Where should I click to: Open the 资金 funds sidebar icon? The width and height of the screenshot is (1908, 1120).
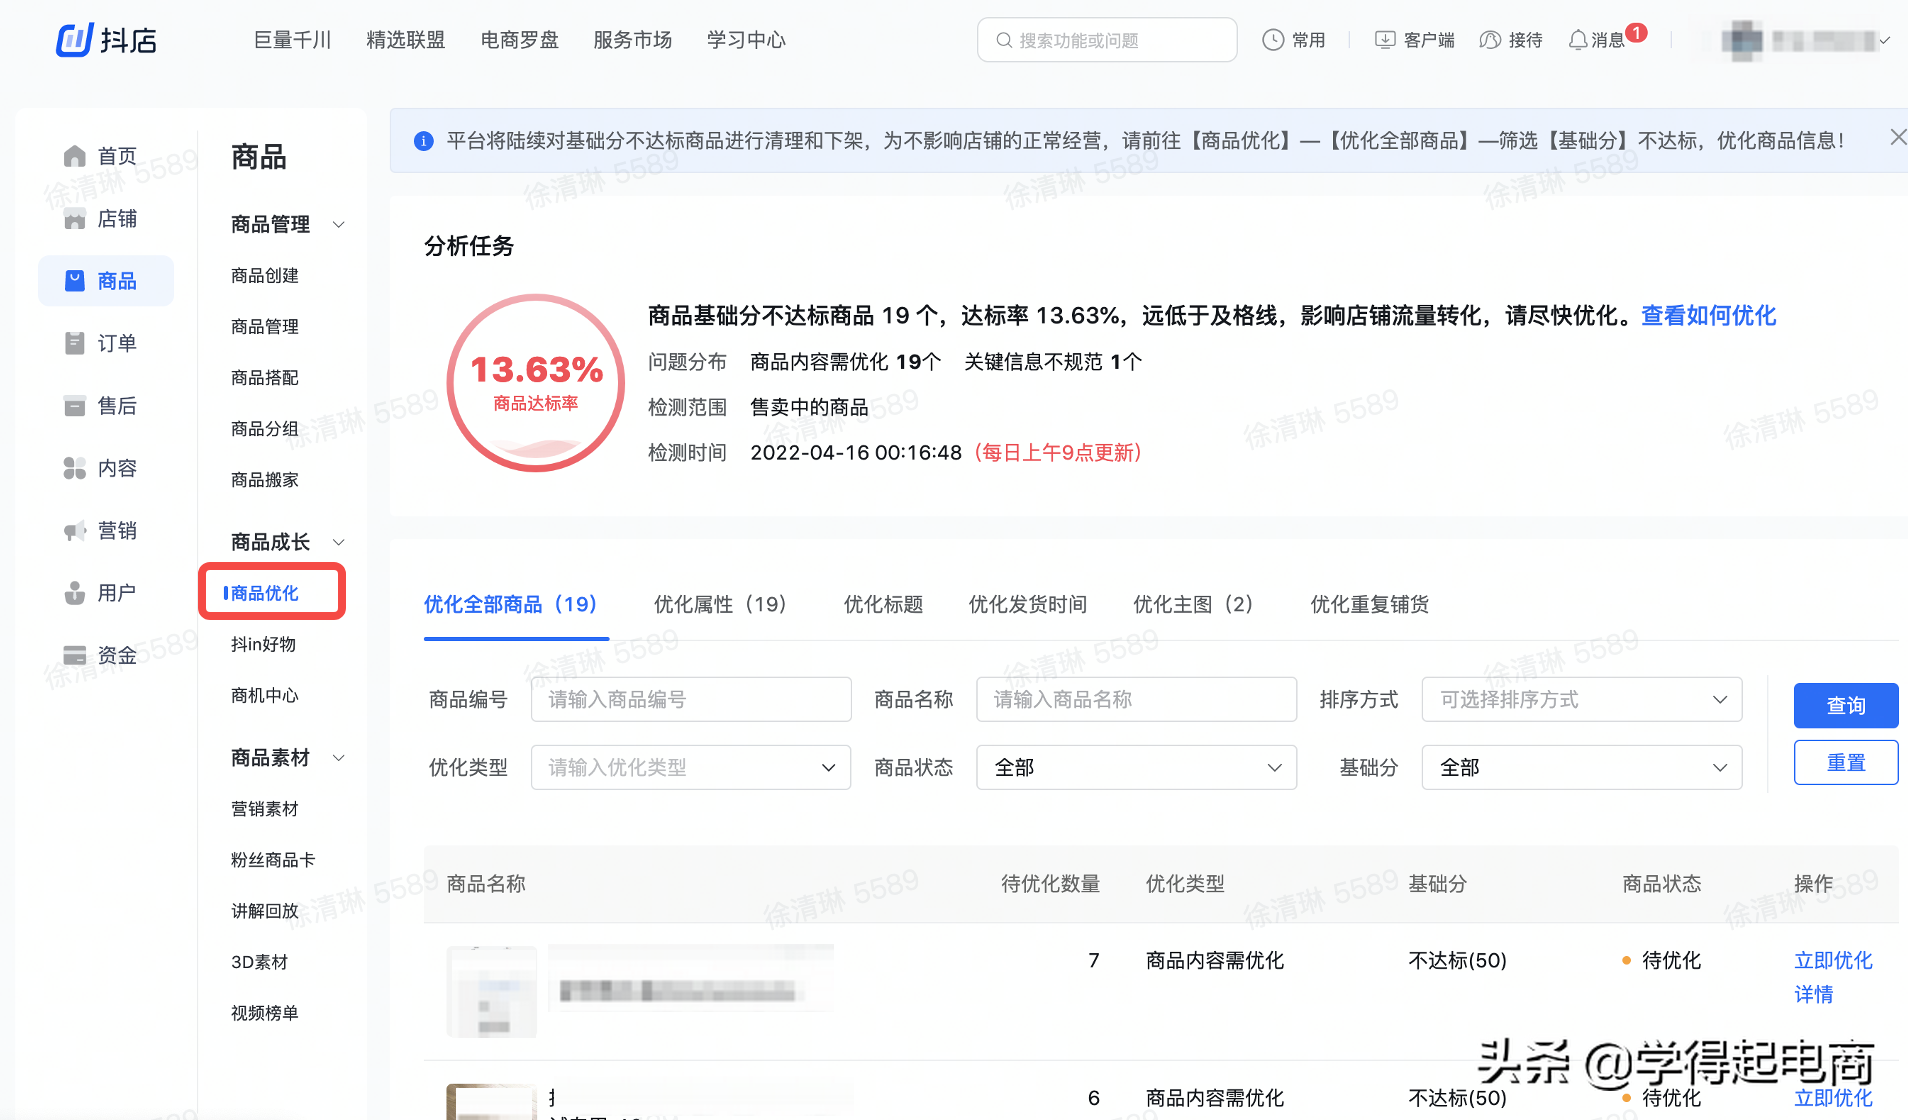tap(75, 655)
